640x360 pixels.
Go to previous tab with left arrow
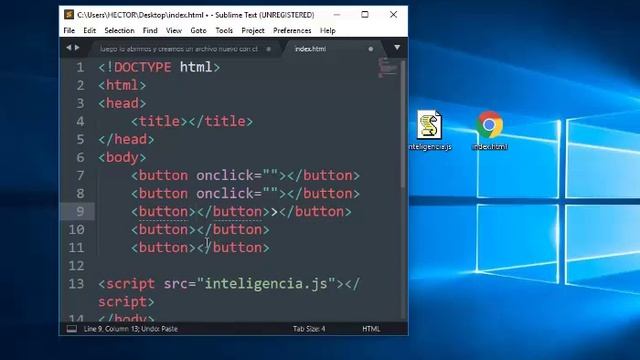69,48
